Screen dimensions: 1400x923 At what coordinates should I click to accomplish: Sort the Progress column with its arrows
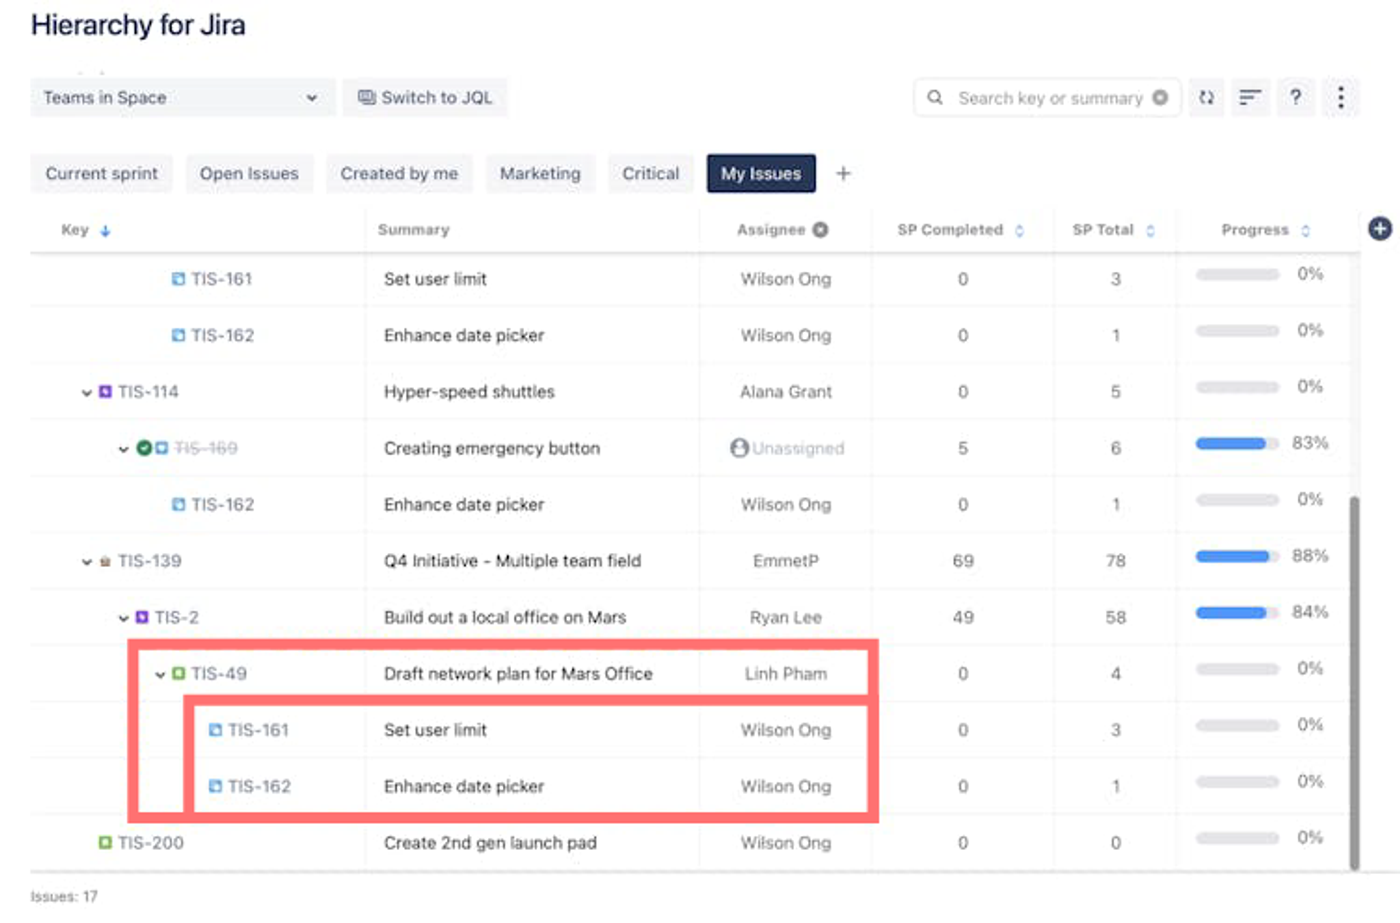click(x=1305, y=231)
